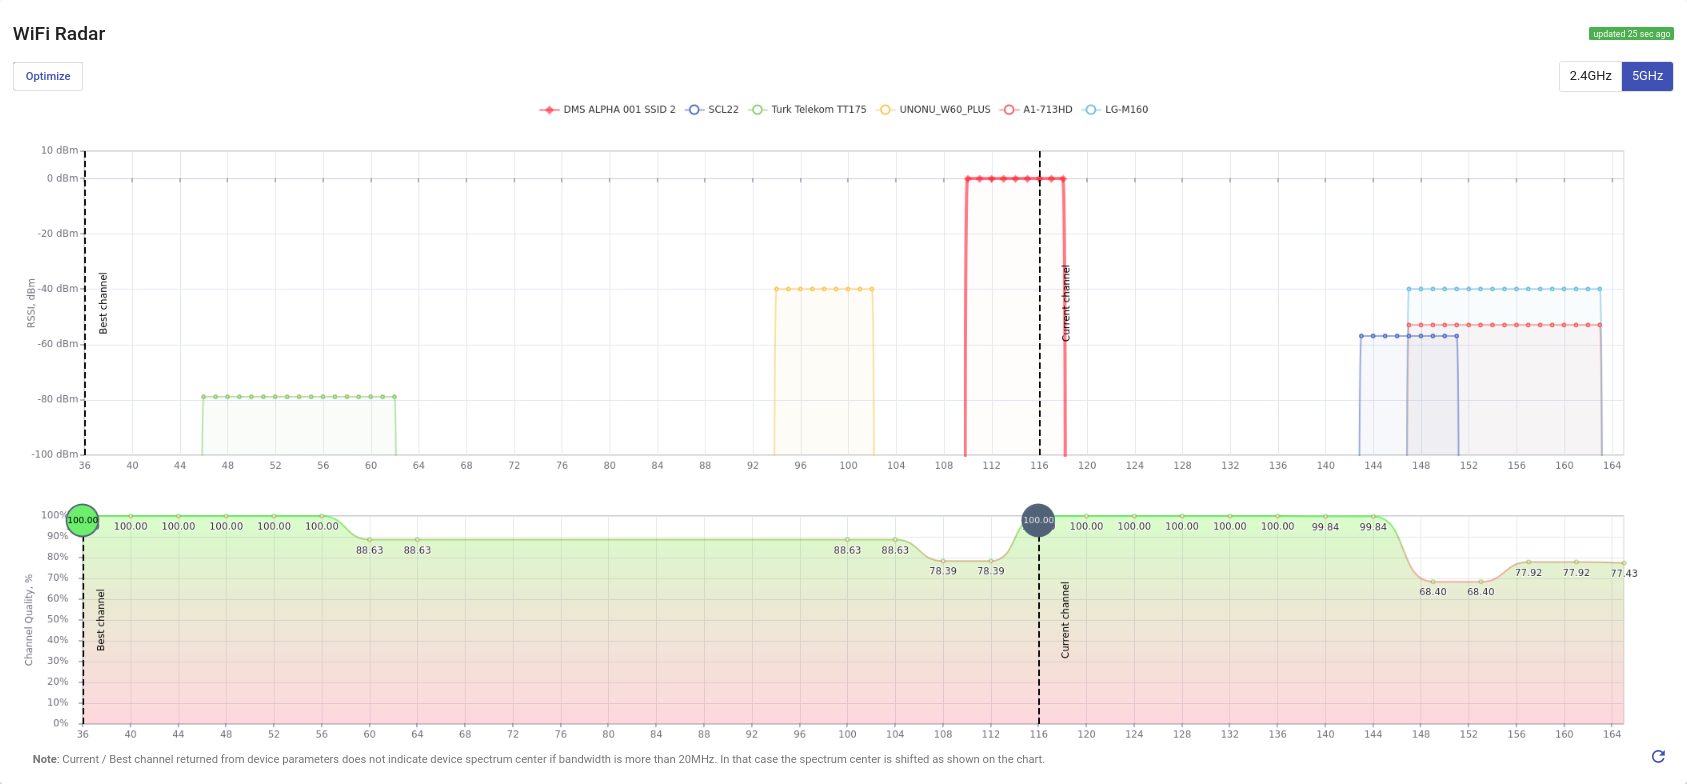The height and width of the screenshot is (784, 1687).
Task: Switch to the 2.4GHz band tab
Action: [x=1590, y=76]
